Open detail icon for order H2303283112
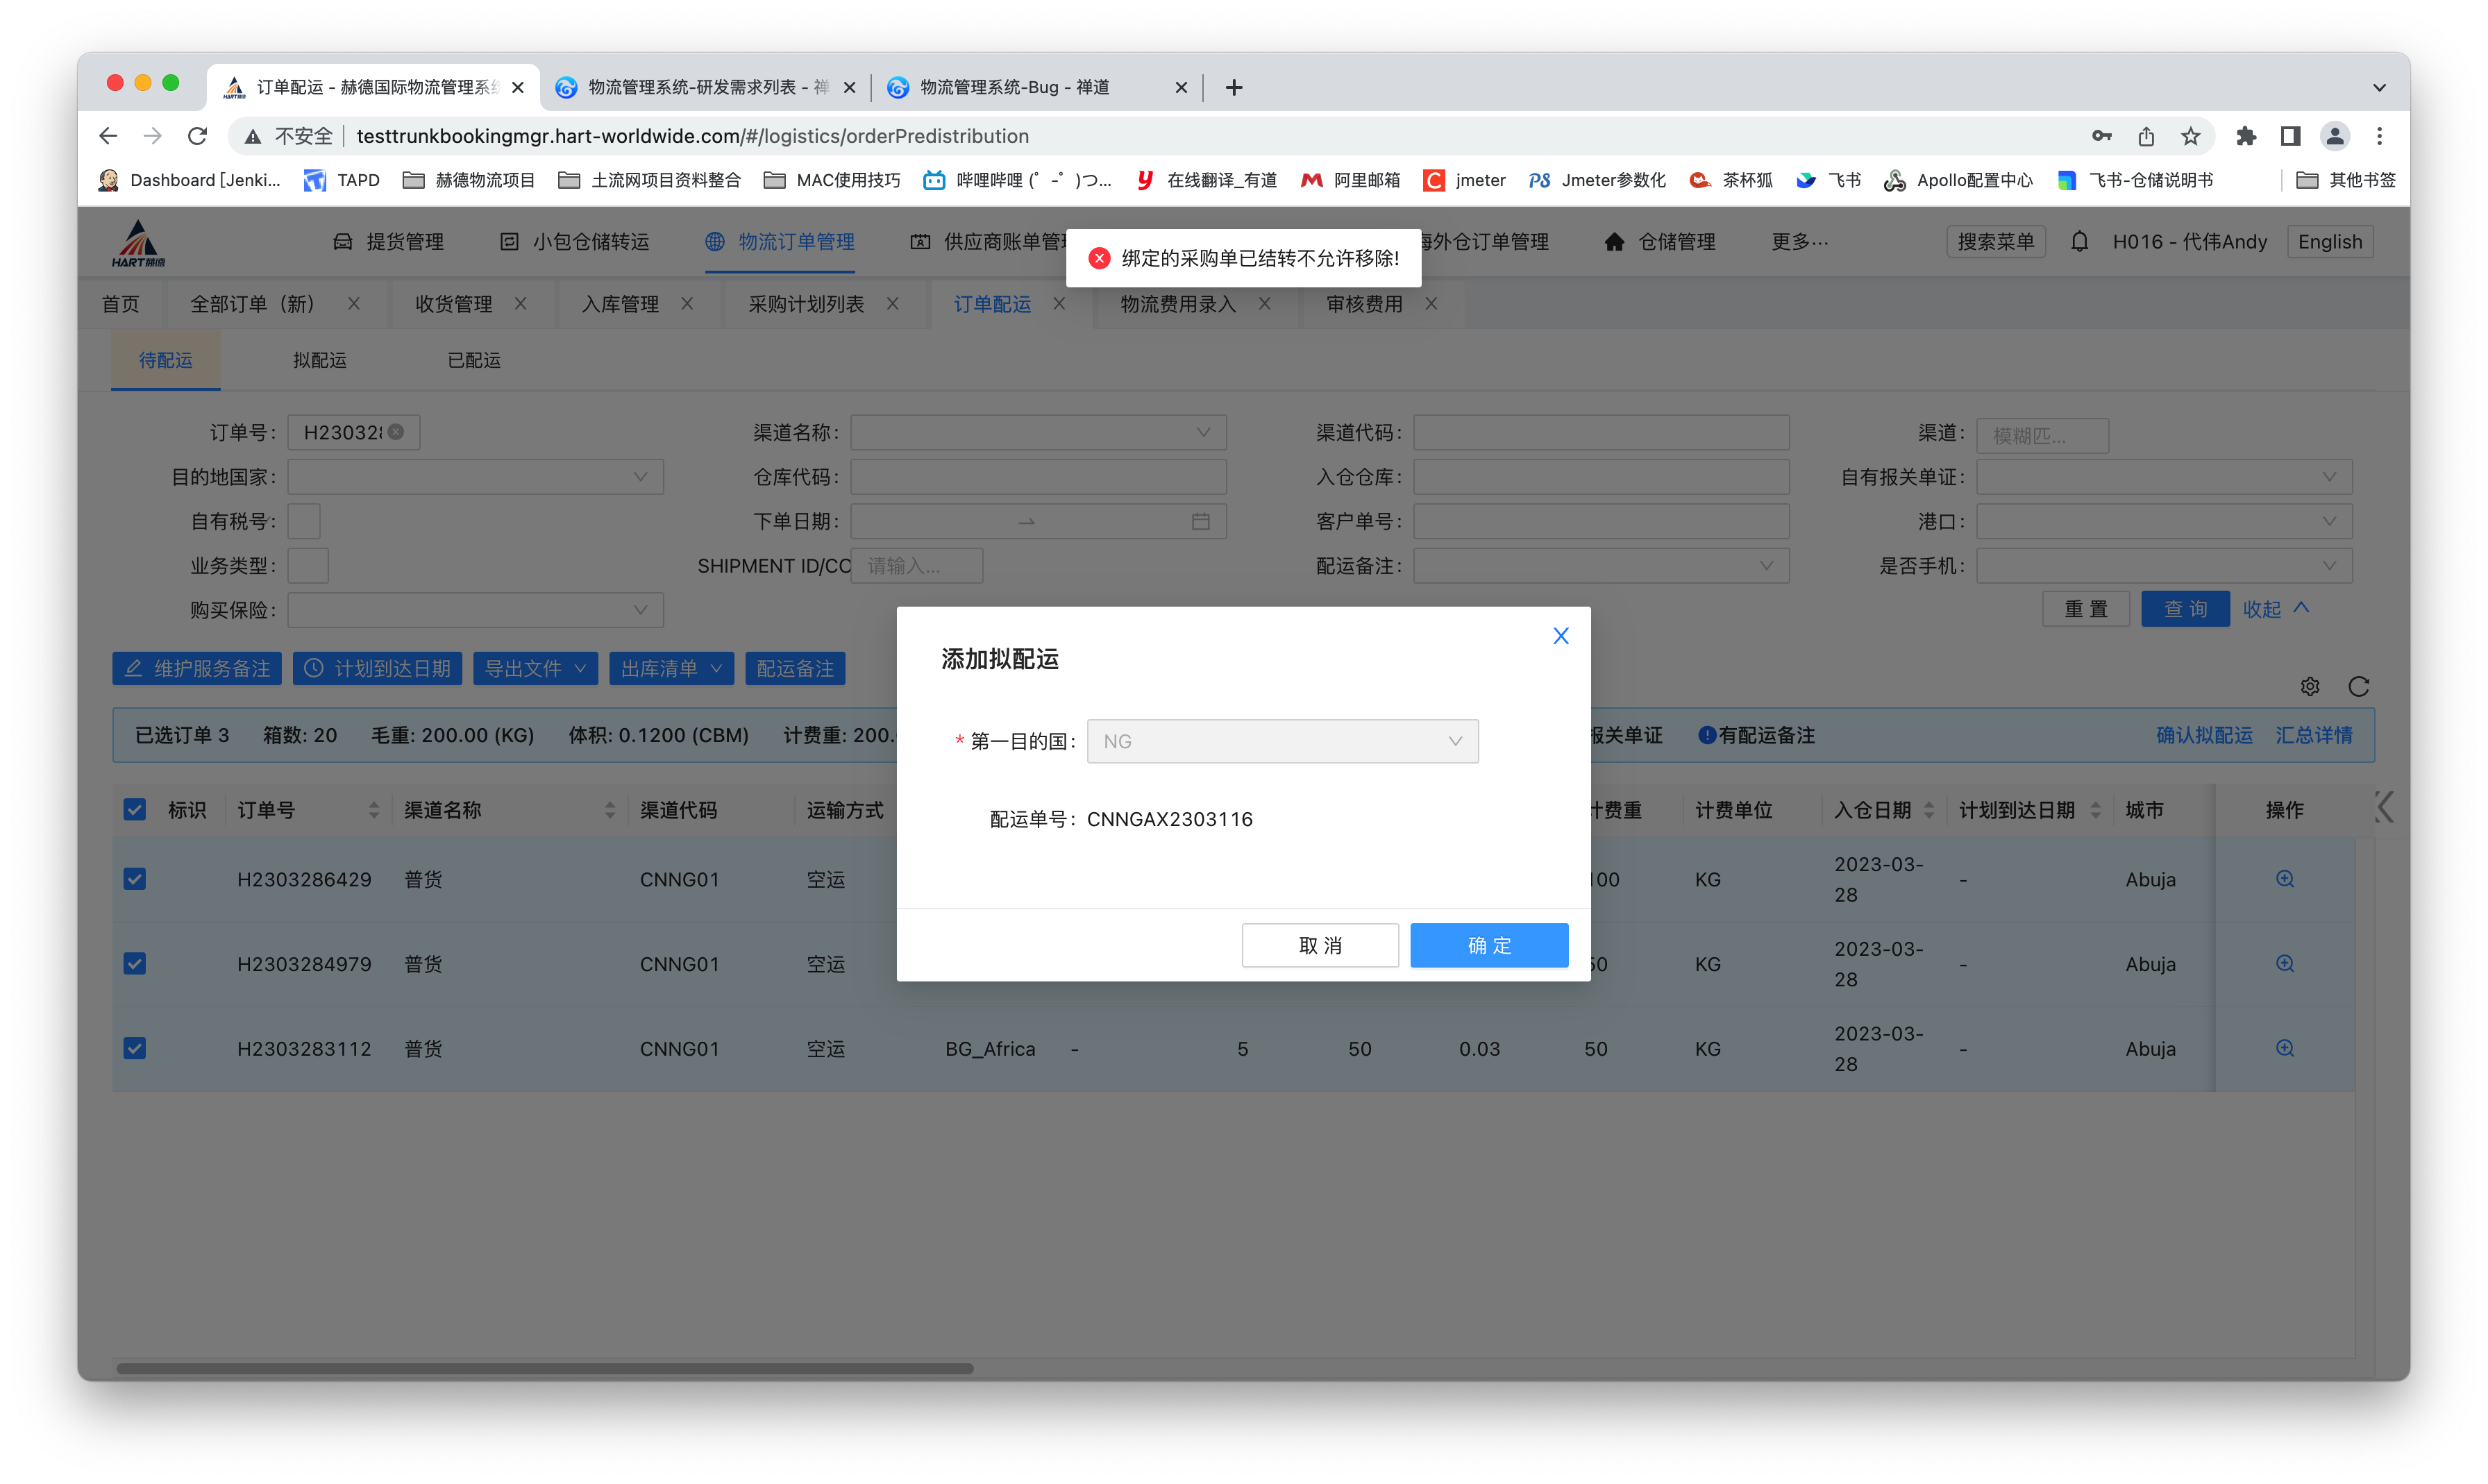Image resolution: width=2488 pixels, height=1484 pixels. coord(2285,1048)
